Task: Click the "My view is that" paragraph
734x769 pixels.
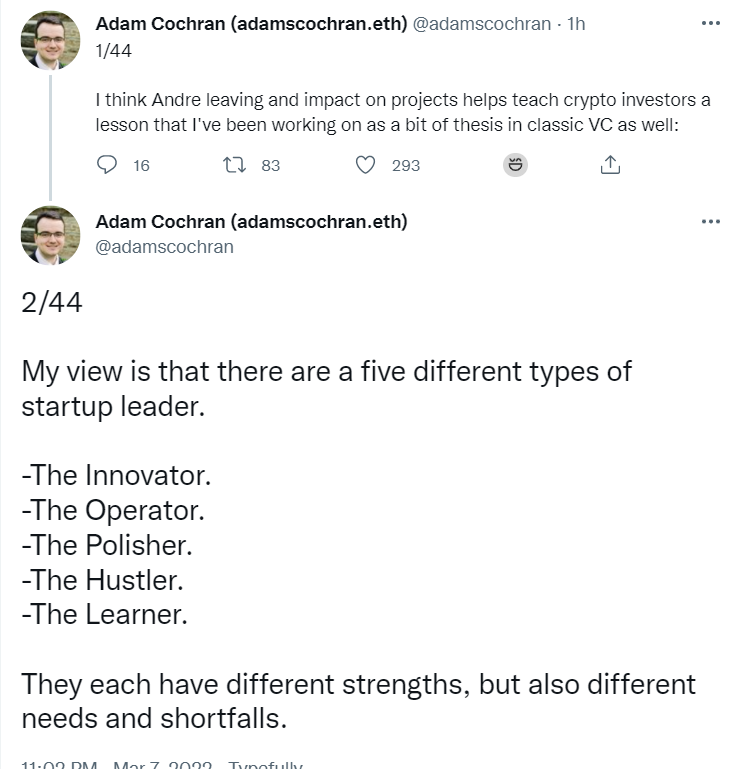Action: (326, 388)
